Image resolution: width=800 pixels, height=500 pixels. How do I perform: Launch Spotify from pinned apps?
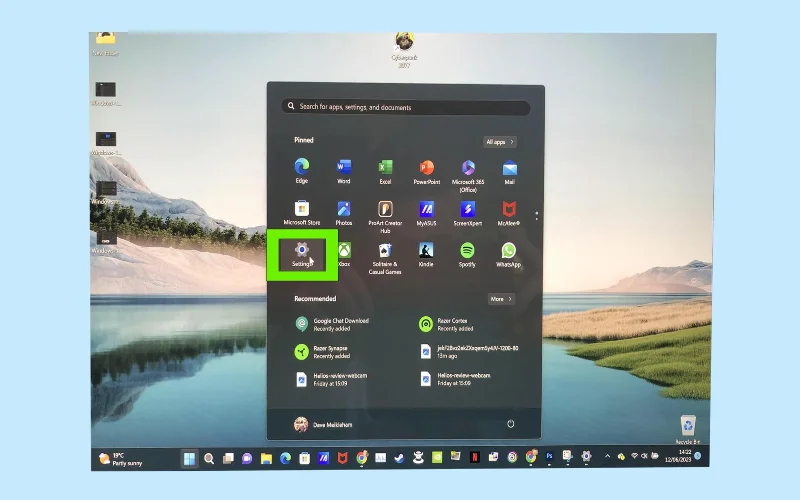467,255
